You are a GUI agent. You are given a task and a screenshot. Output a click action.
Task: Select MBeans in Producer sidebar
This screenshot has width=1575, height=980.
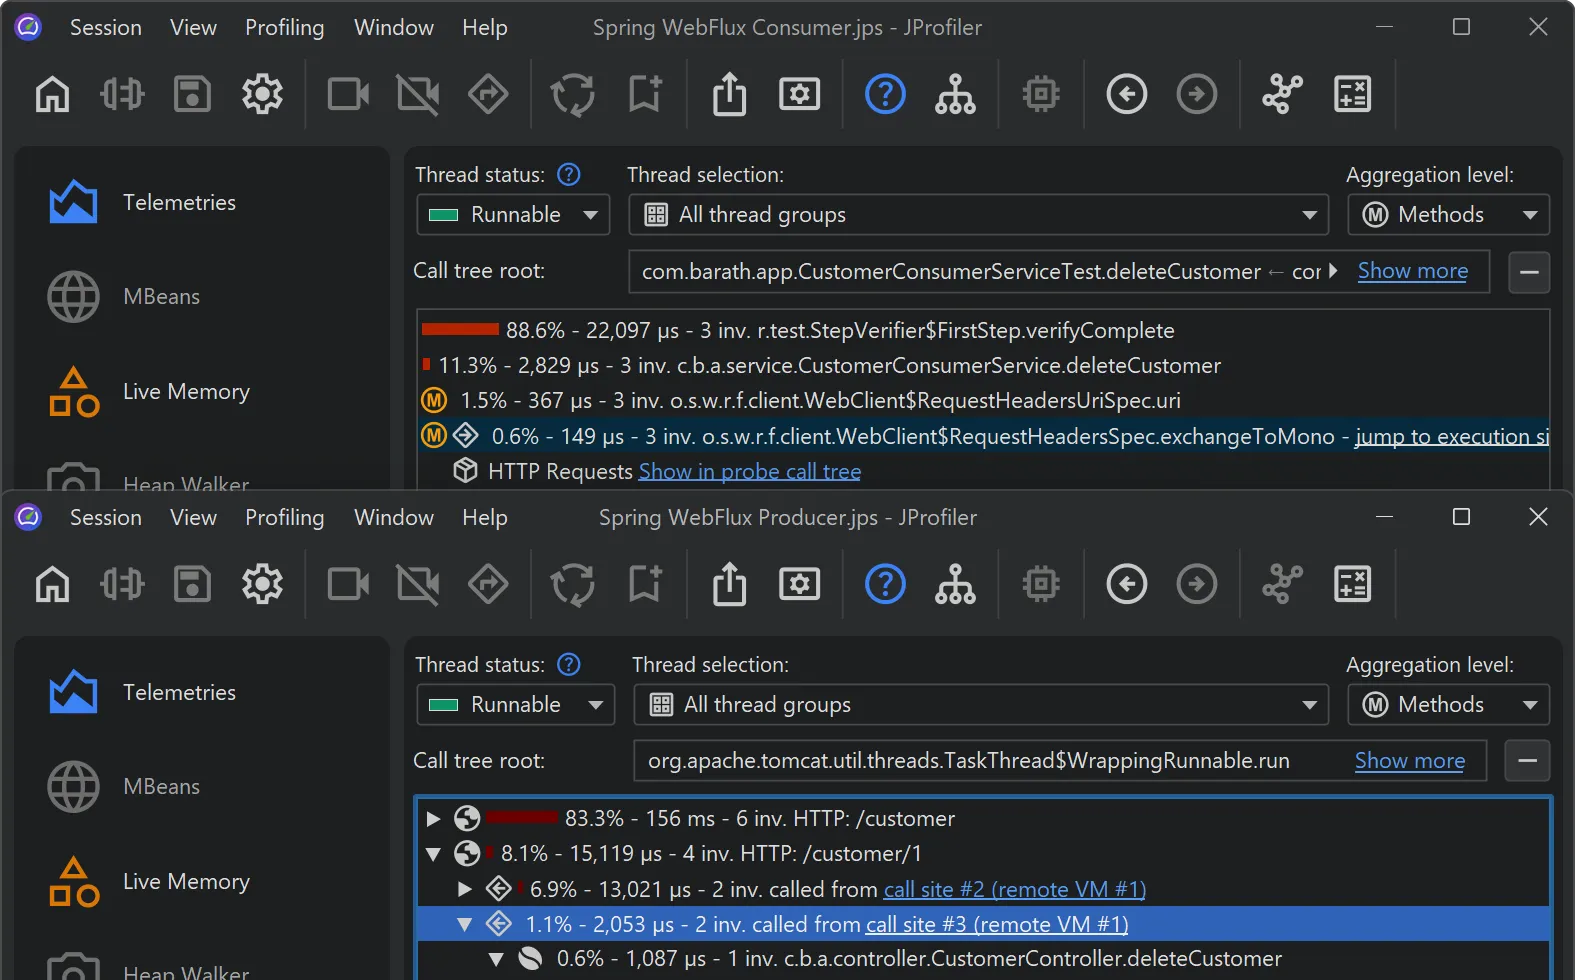click(125, 787)
